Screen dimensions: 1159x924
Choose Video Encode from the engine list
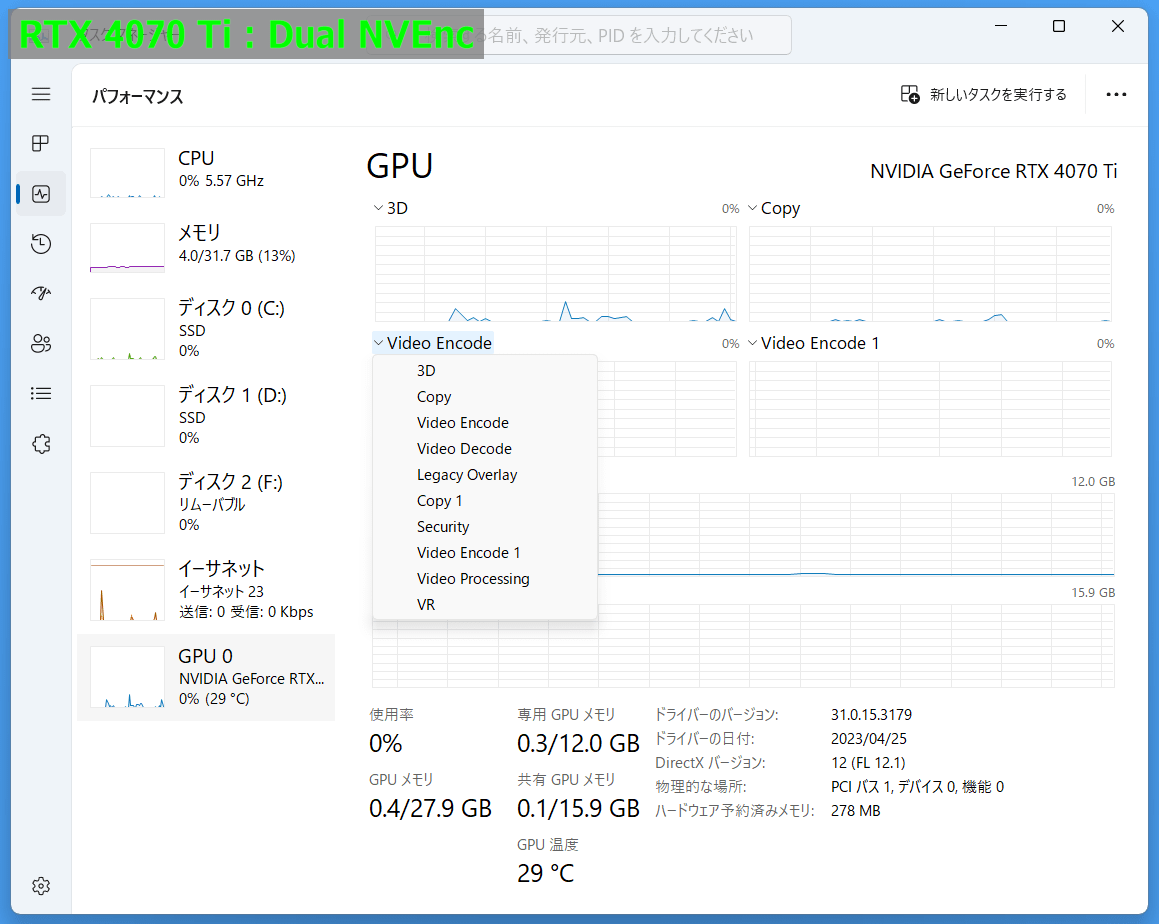[485, 423]
